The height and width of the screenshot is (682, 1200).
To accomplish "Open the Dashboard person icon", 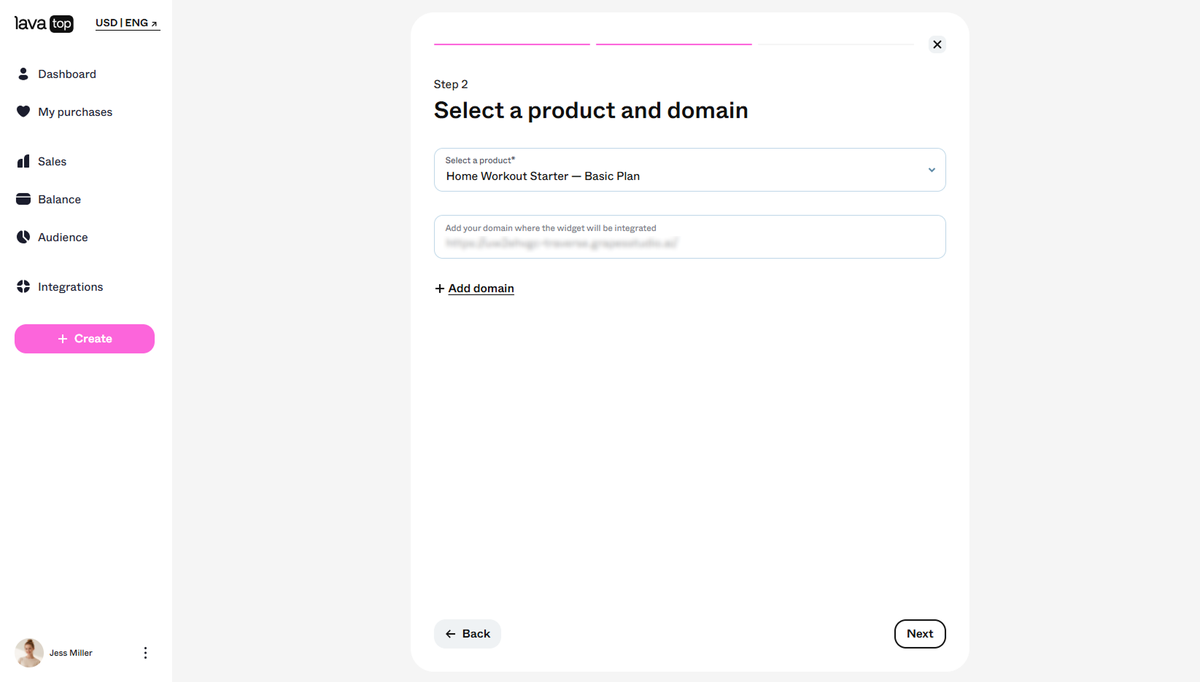I will (x=24, y=74).
